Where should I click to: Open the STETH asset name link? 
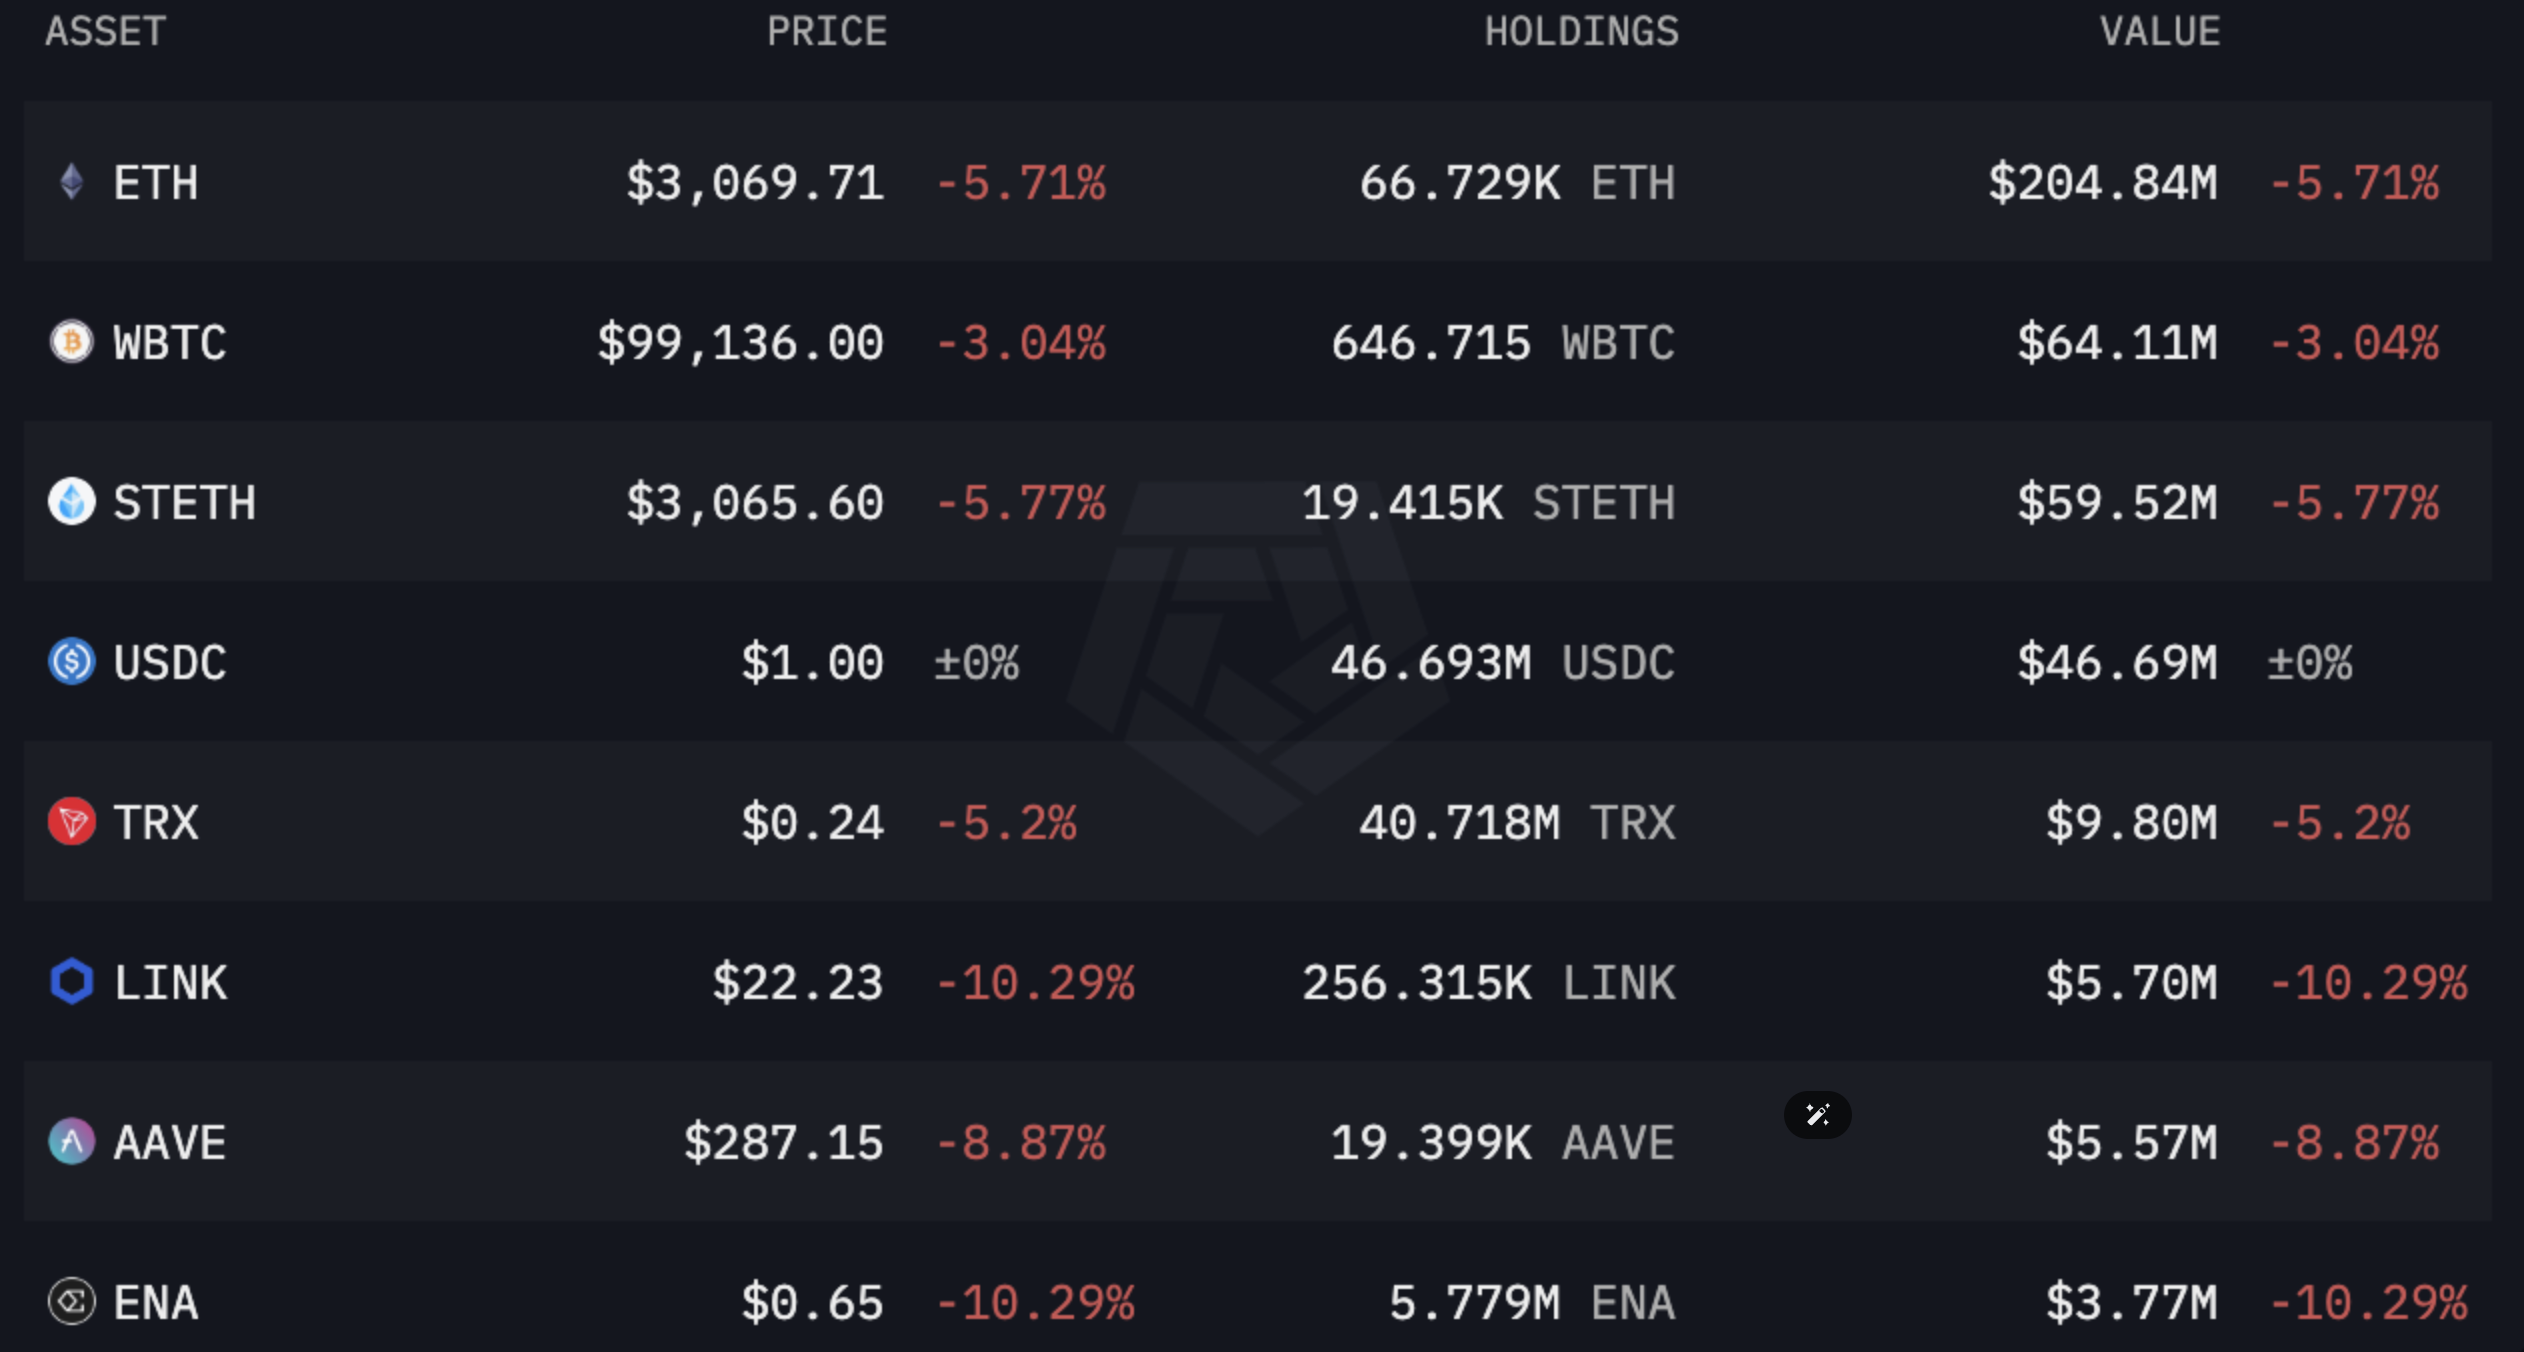[184, 503]
